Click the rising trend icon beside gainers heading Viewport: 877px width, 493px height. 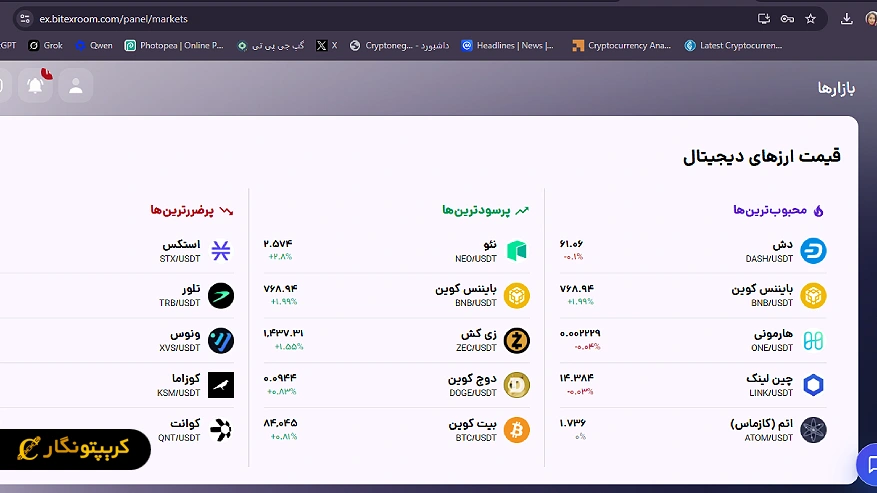coord(522,210)
